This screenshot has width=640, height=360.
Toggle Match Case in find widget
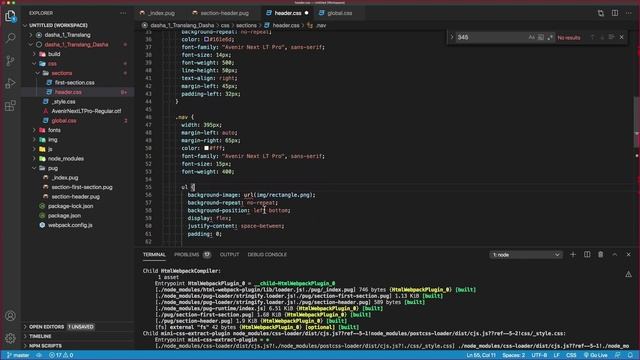(531, 37)
